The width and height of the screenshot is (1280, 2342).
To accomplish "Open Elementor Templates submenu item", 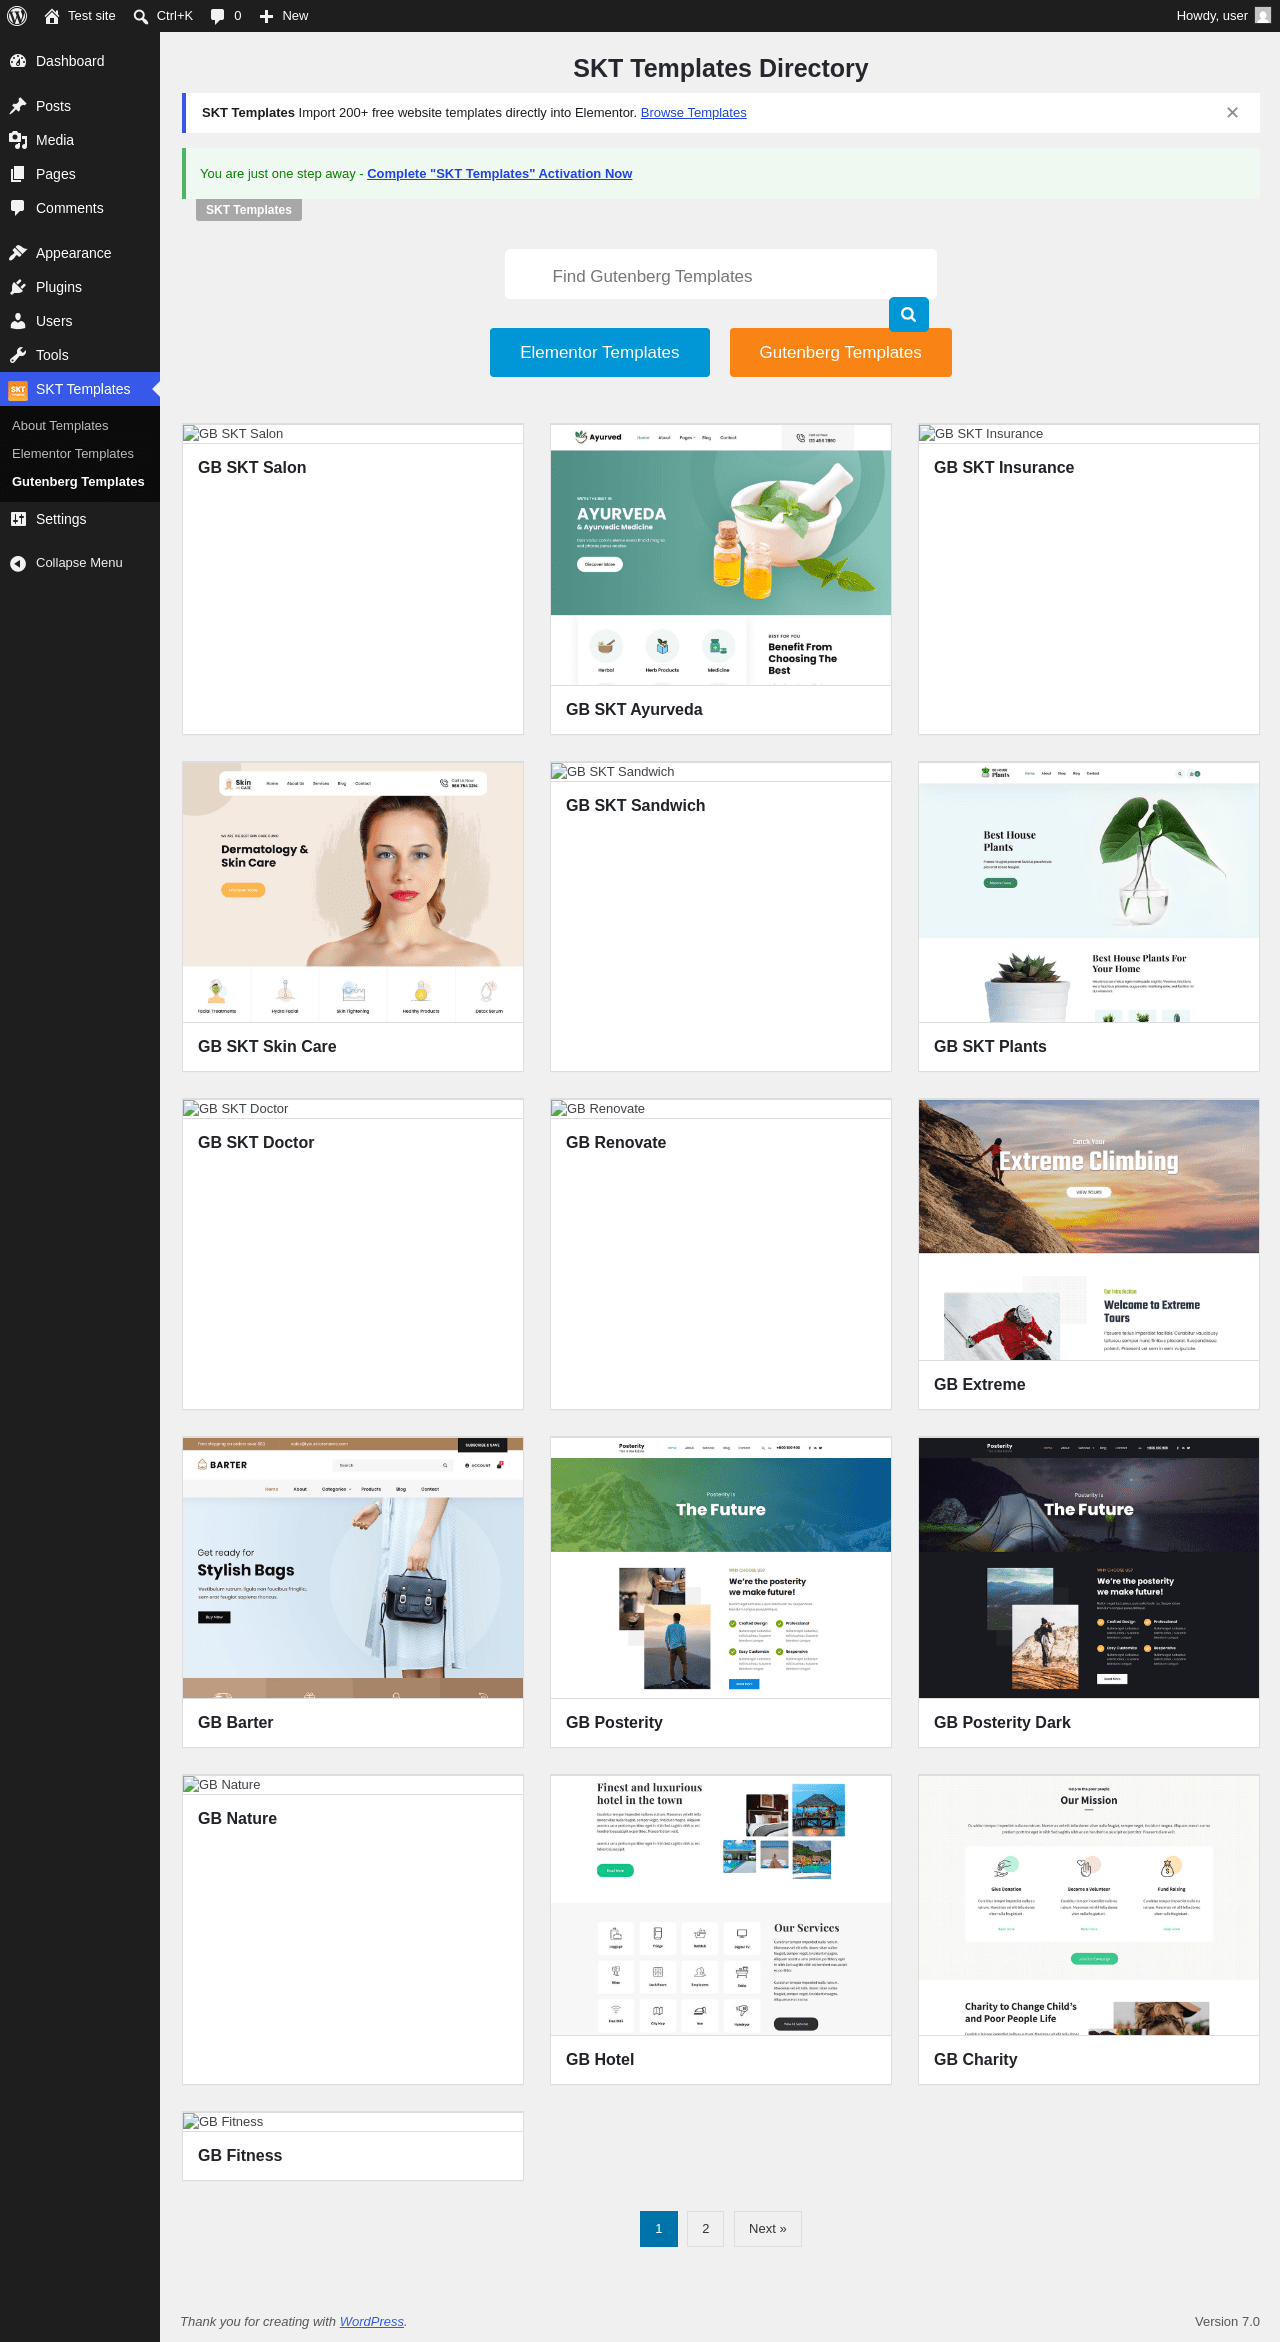I will (x=73, y=454).
